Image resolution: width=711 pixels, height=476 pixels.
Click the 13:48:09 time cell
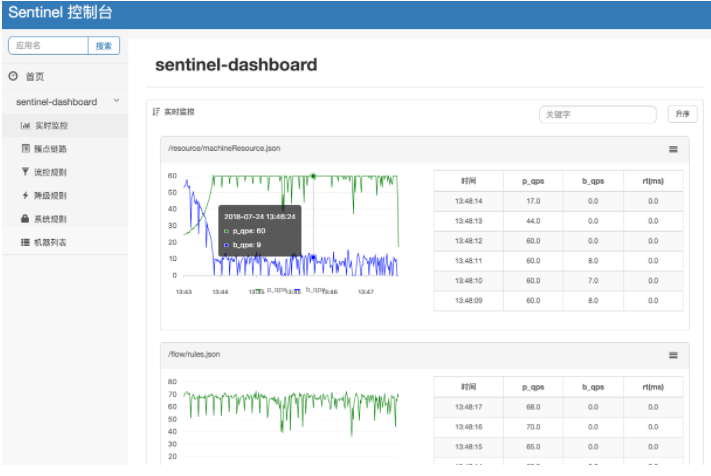pyautogui.click(x=468, y=301)
